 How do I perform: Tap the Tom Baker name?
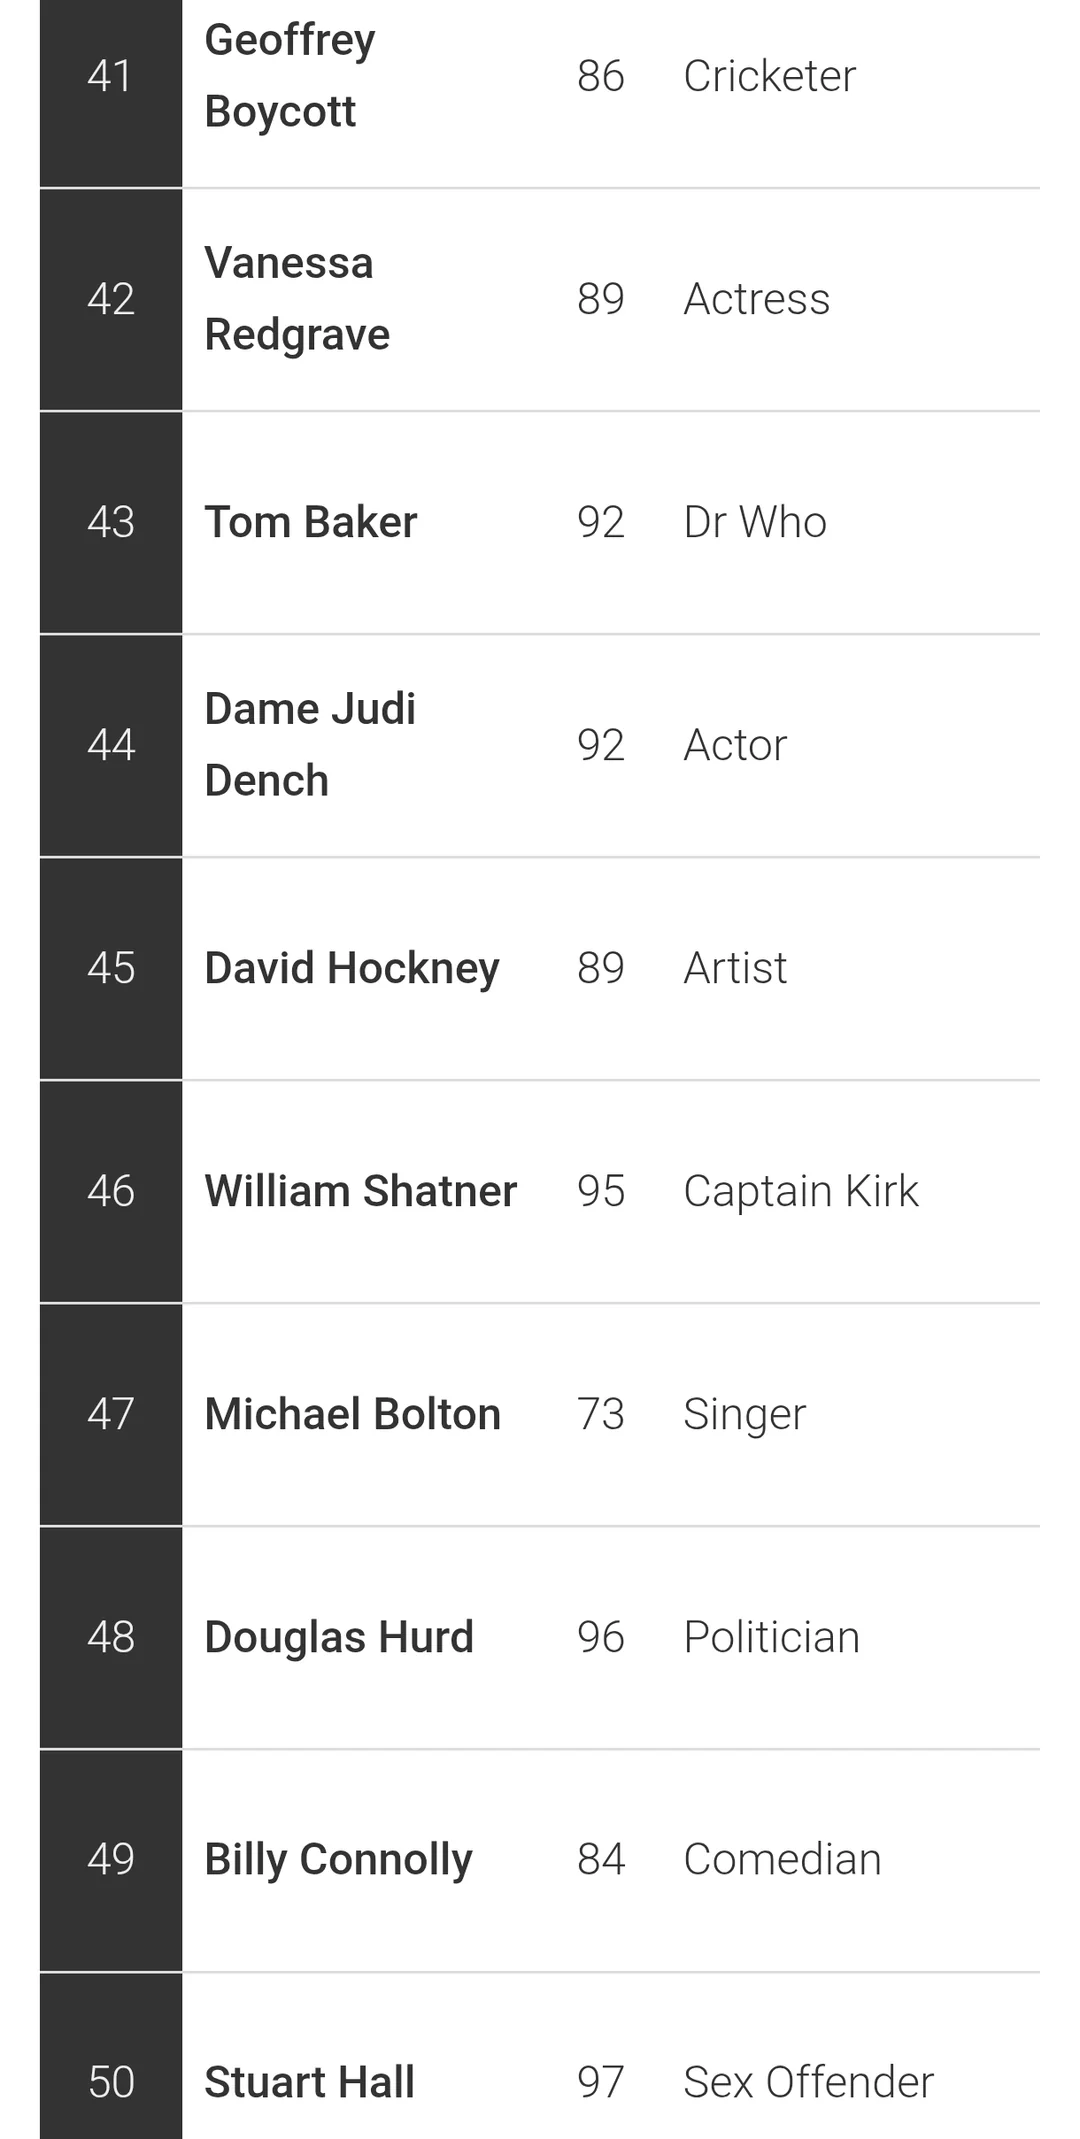click(x=310, y=522)
